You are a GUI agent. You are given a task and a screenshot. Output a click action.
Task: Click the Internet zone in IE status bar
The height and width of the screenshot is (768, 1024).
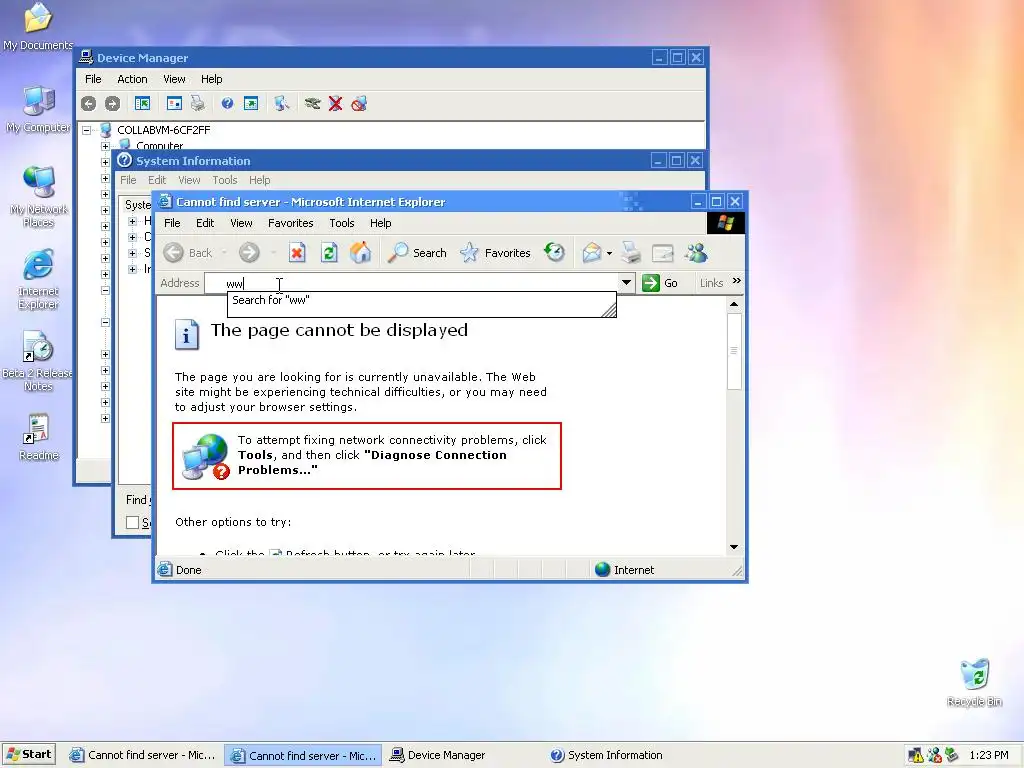(x=624, y=569)
